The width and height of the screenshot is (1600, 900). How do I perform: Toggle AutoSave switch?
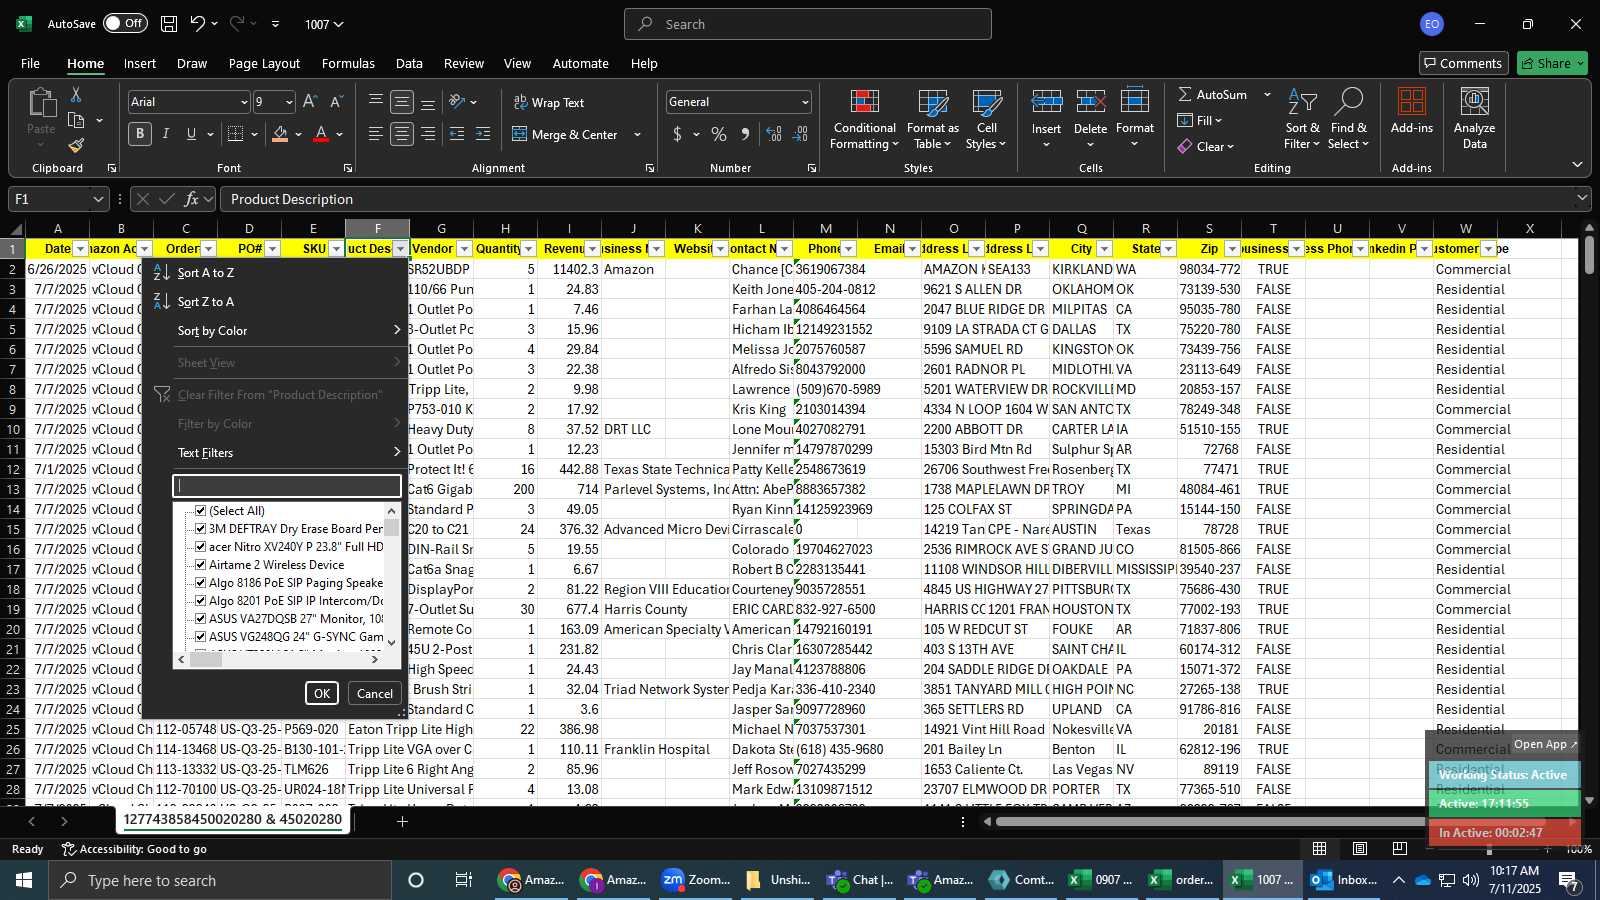coord(125,23)
